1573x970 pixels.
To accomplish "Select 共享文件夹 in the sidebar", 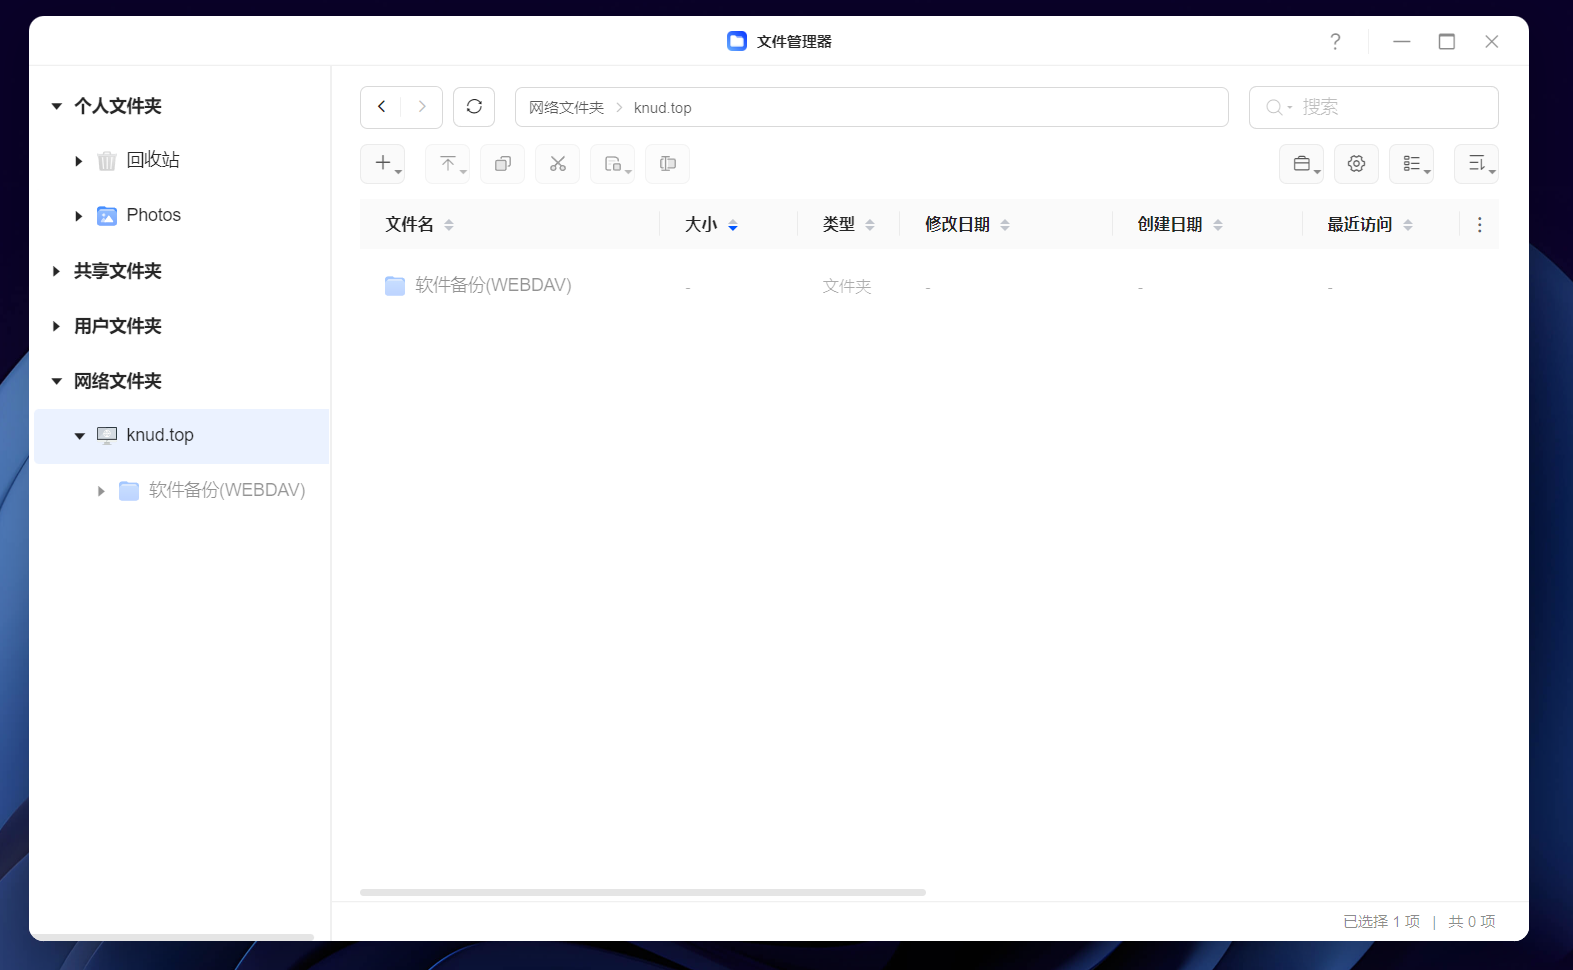I will point(118,271).
